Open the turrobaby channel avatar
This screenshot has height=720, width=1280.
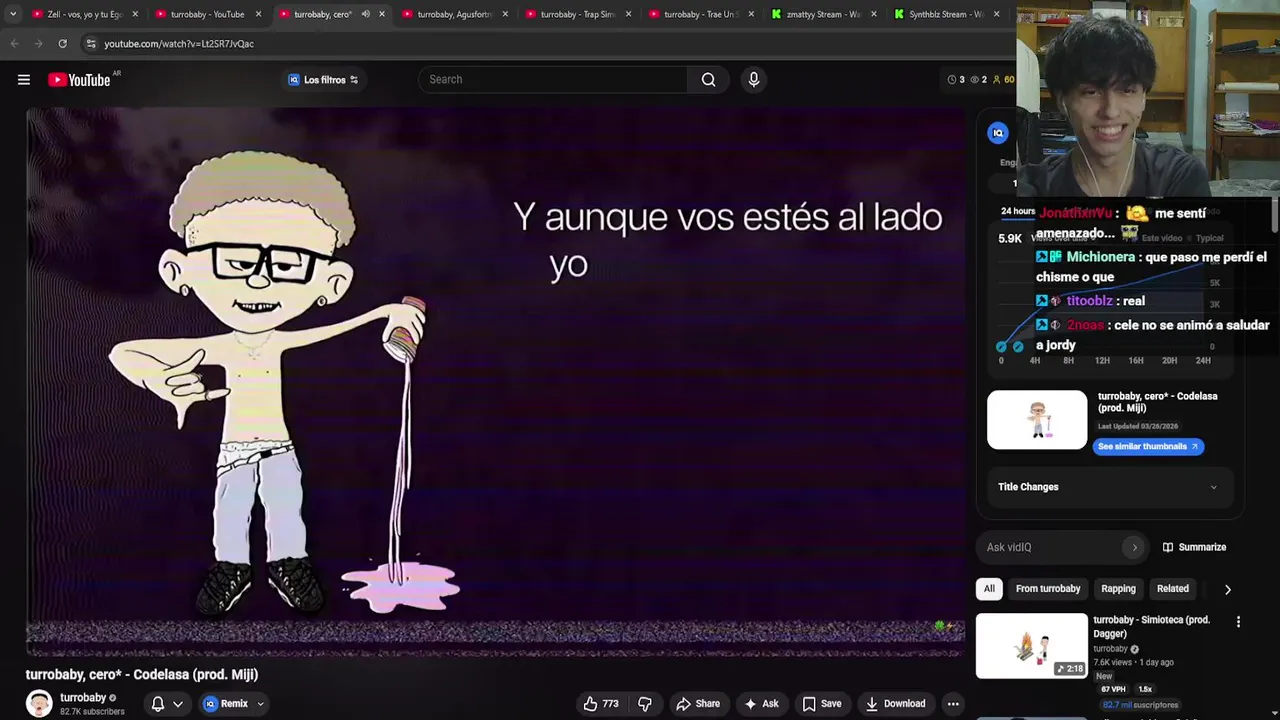39,704
